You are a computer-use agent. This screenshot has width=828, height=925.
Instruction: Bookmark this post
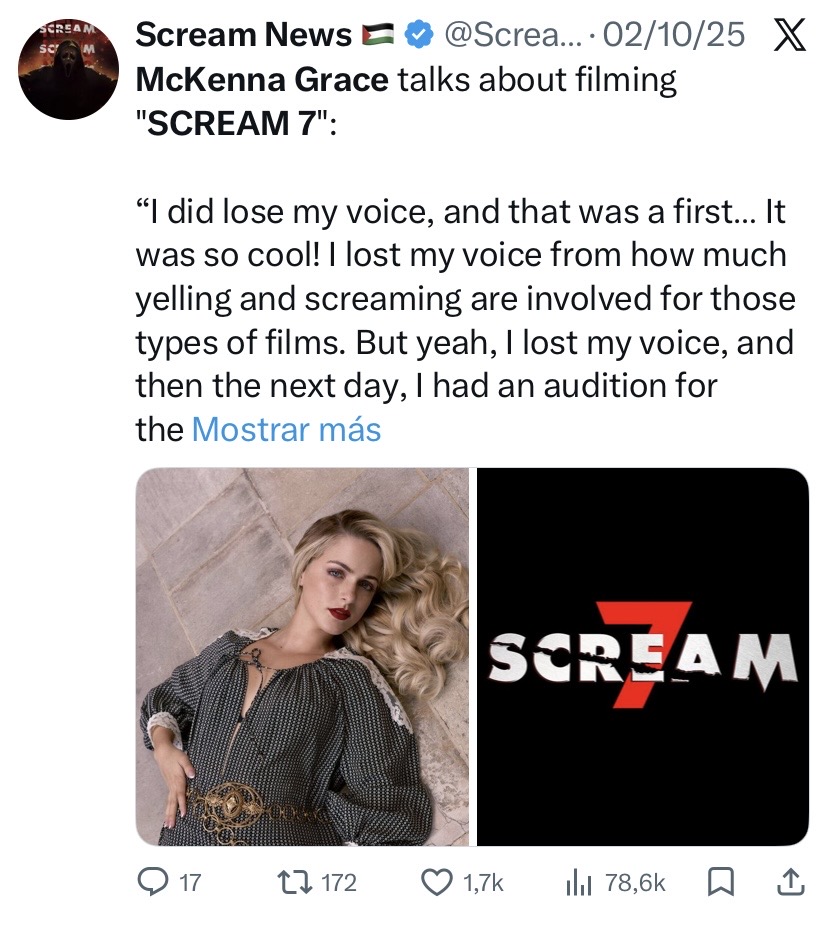click(719, 883)
